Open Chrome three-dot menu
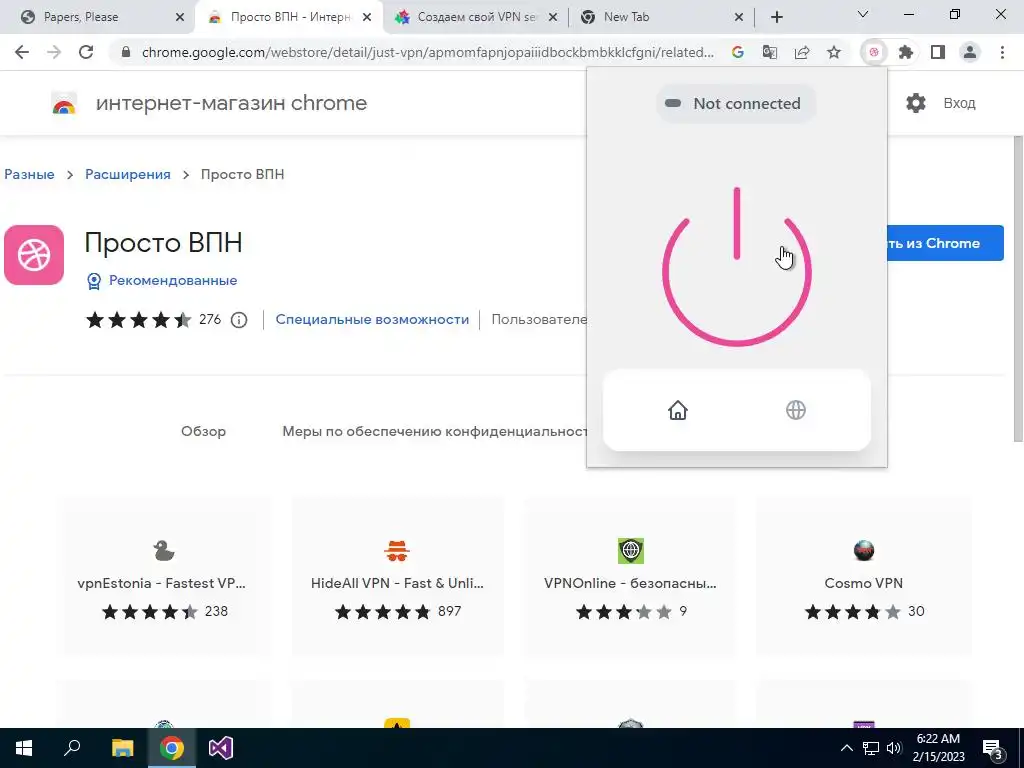The width and height of the screenshot is (1024, 768). pos(1002,52)
